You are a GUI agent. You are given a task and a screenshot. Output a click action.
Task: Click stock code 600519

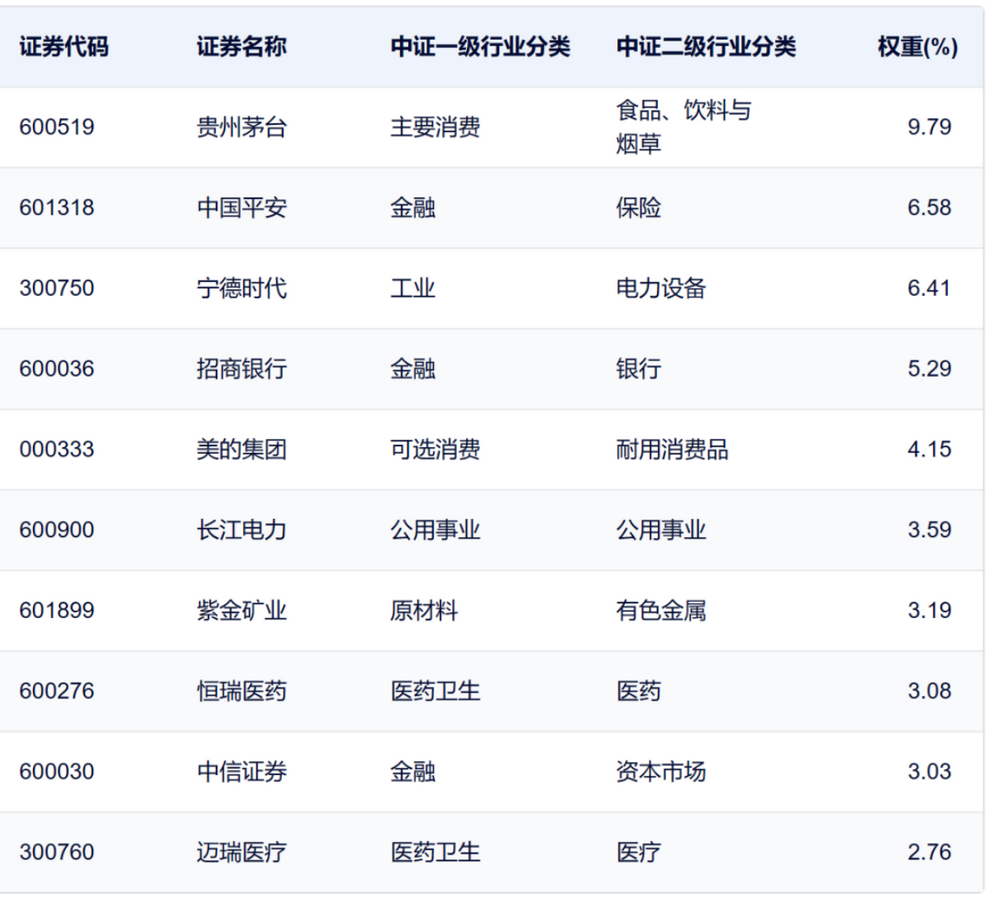57,127
